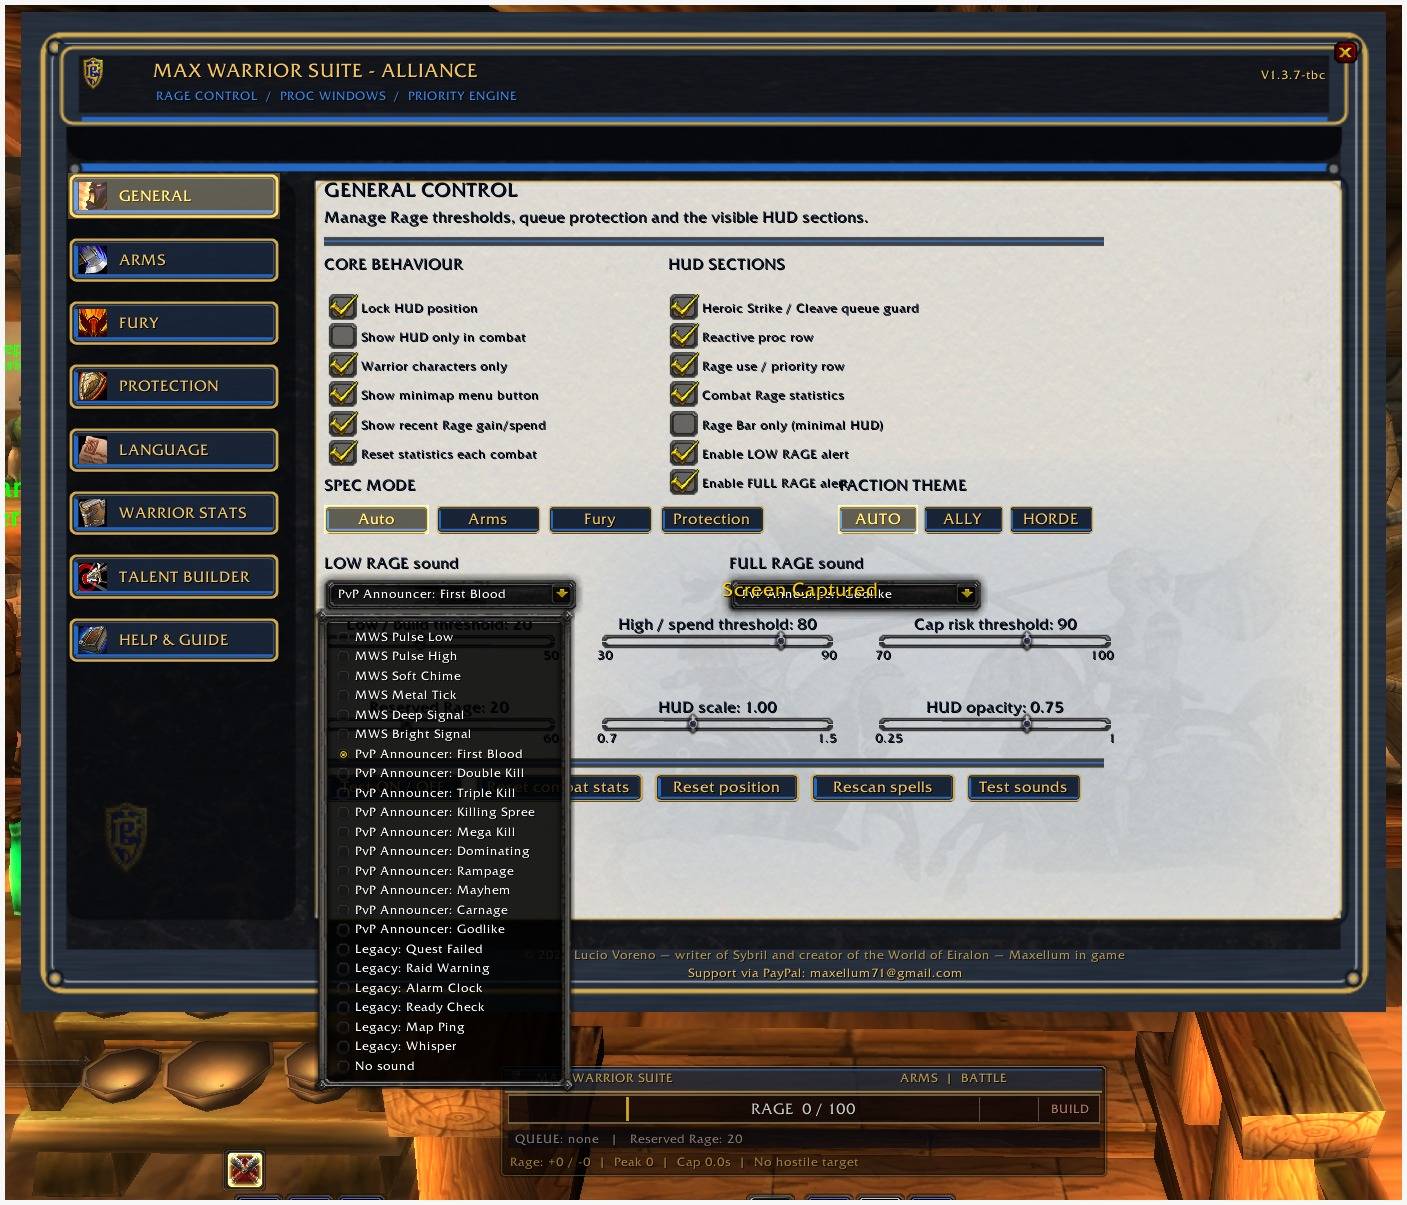The image size is (1407, 1205).
Task: Toggle Enable LOW RAGE alert checkbox
Action: [x=684, y=453]
